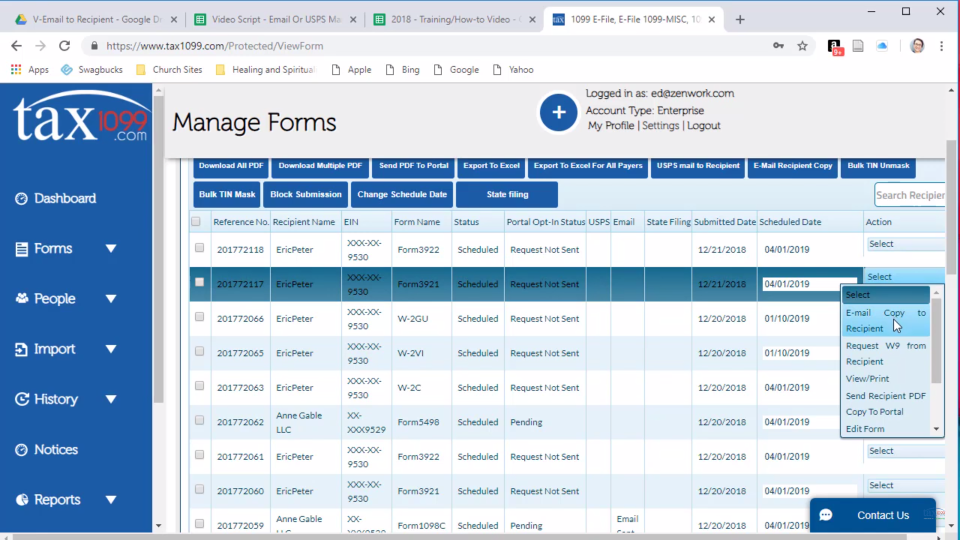
Task: Collapse Action dropdown for row 201772117
Action: tap(904, 277)
